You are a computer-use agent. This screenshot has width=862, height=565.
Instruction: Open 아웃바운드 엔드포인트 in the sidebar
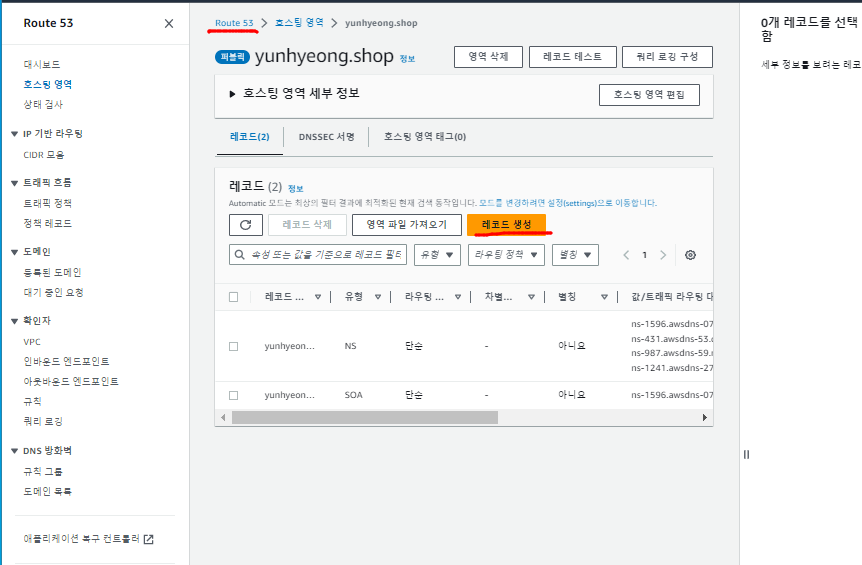[x=71, y=381]
